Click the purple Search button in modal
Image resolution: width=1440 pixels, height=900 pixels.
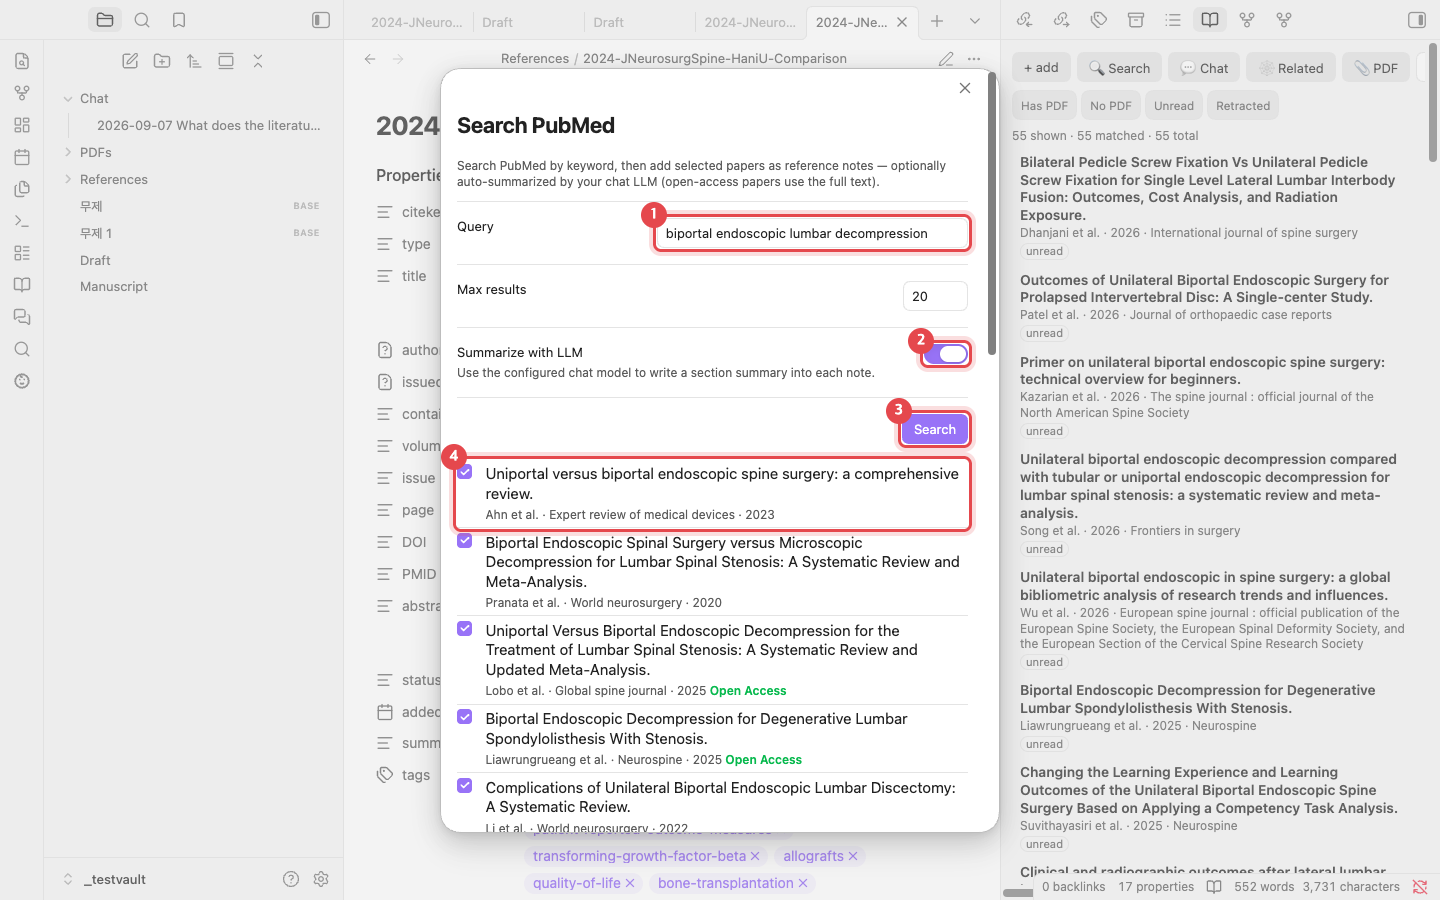point(935,429)
